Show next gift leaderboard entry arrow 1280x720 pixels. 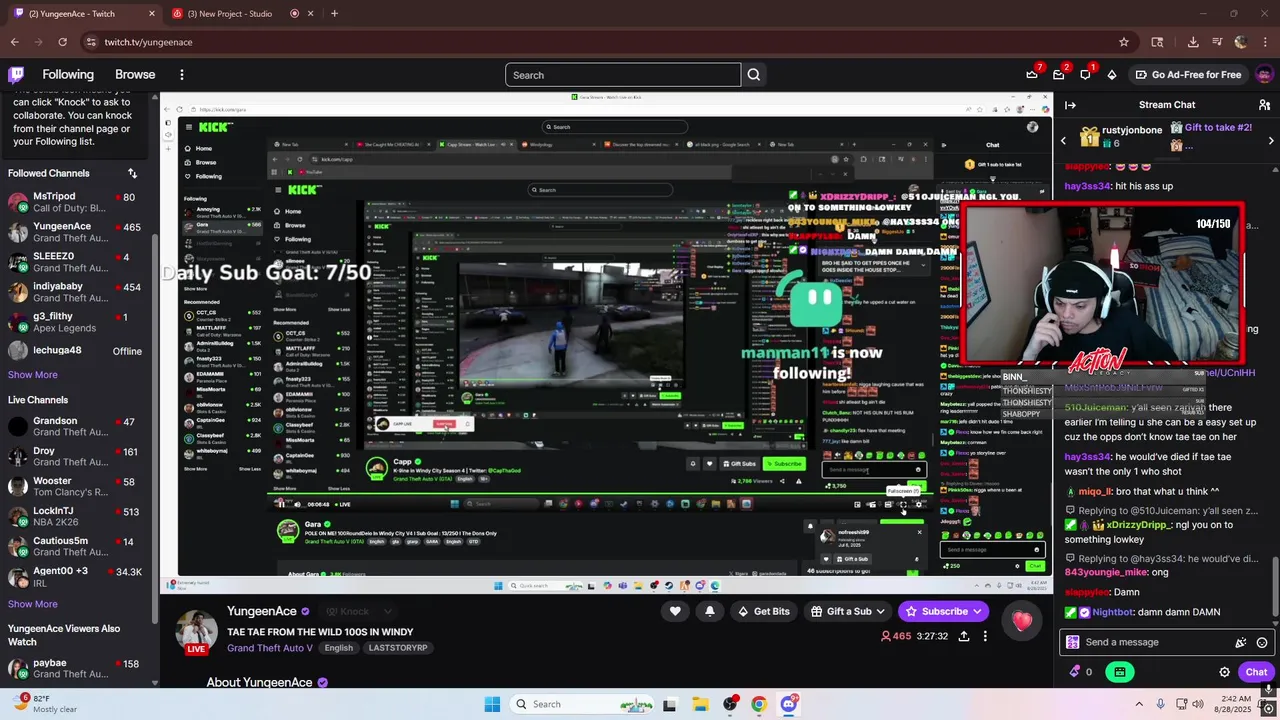coord(1271,141)
